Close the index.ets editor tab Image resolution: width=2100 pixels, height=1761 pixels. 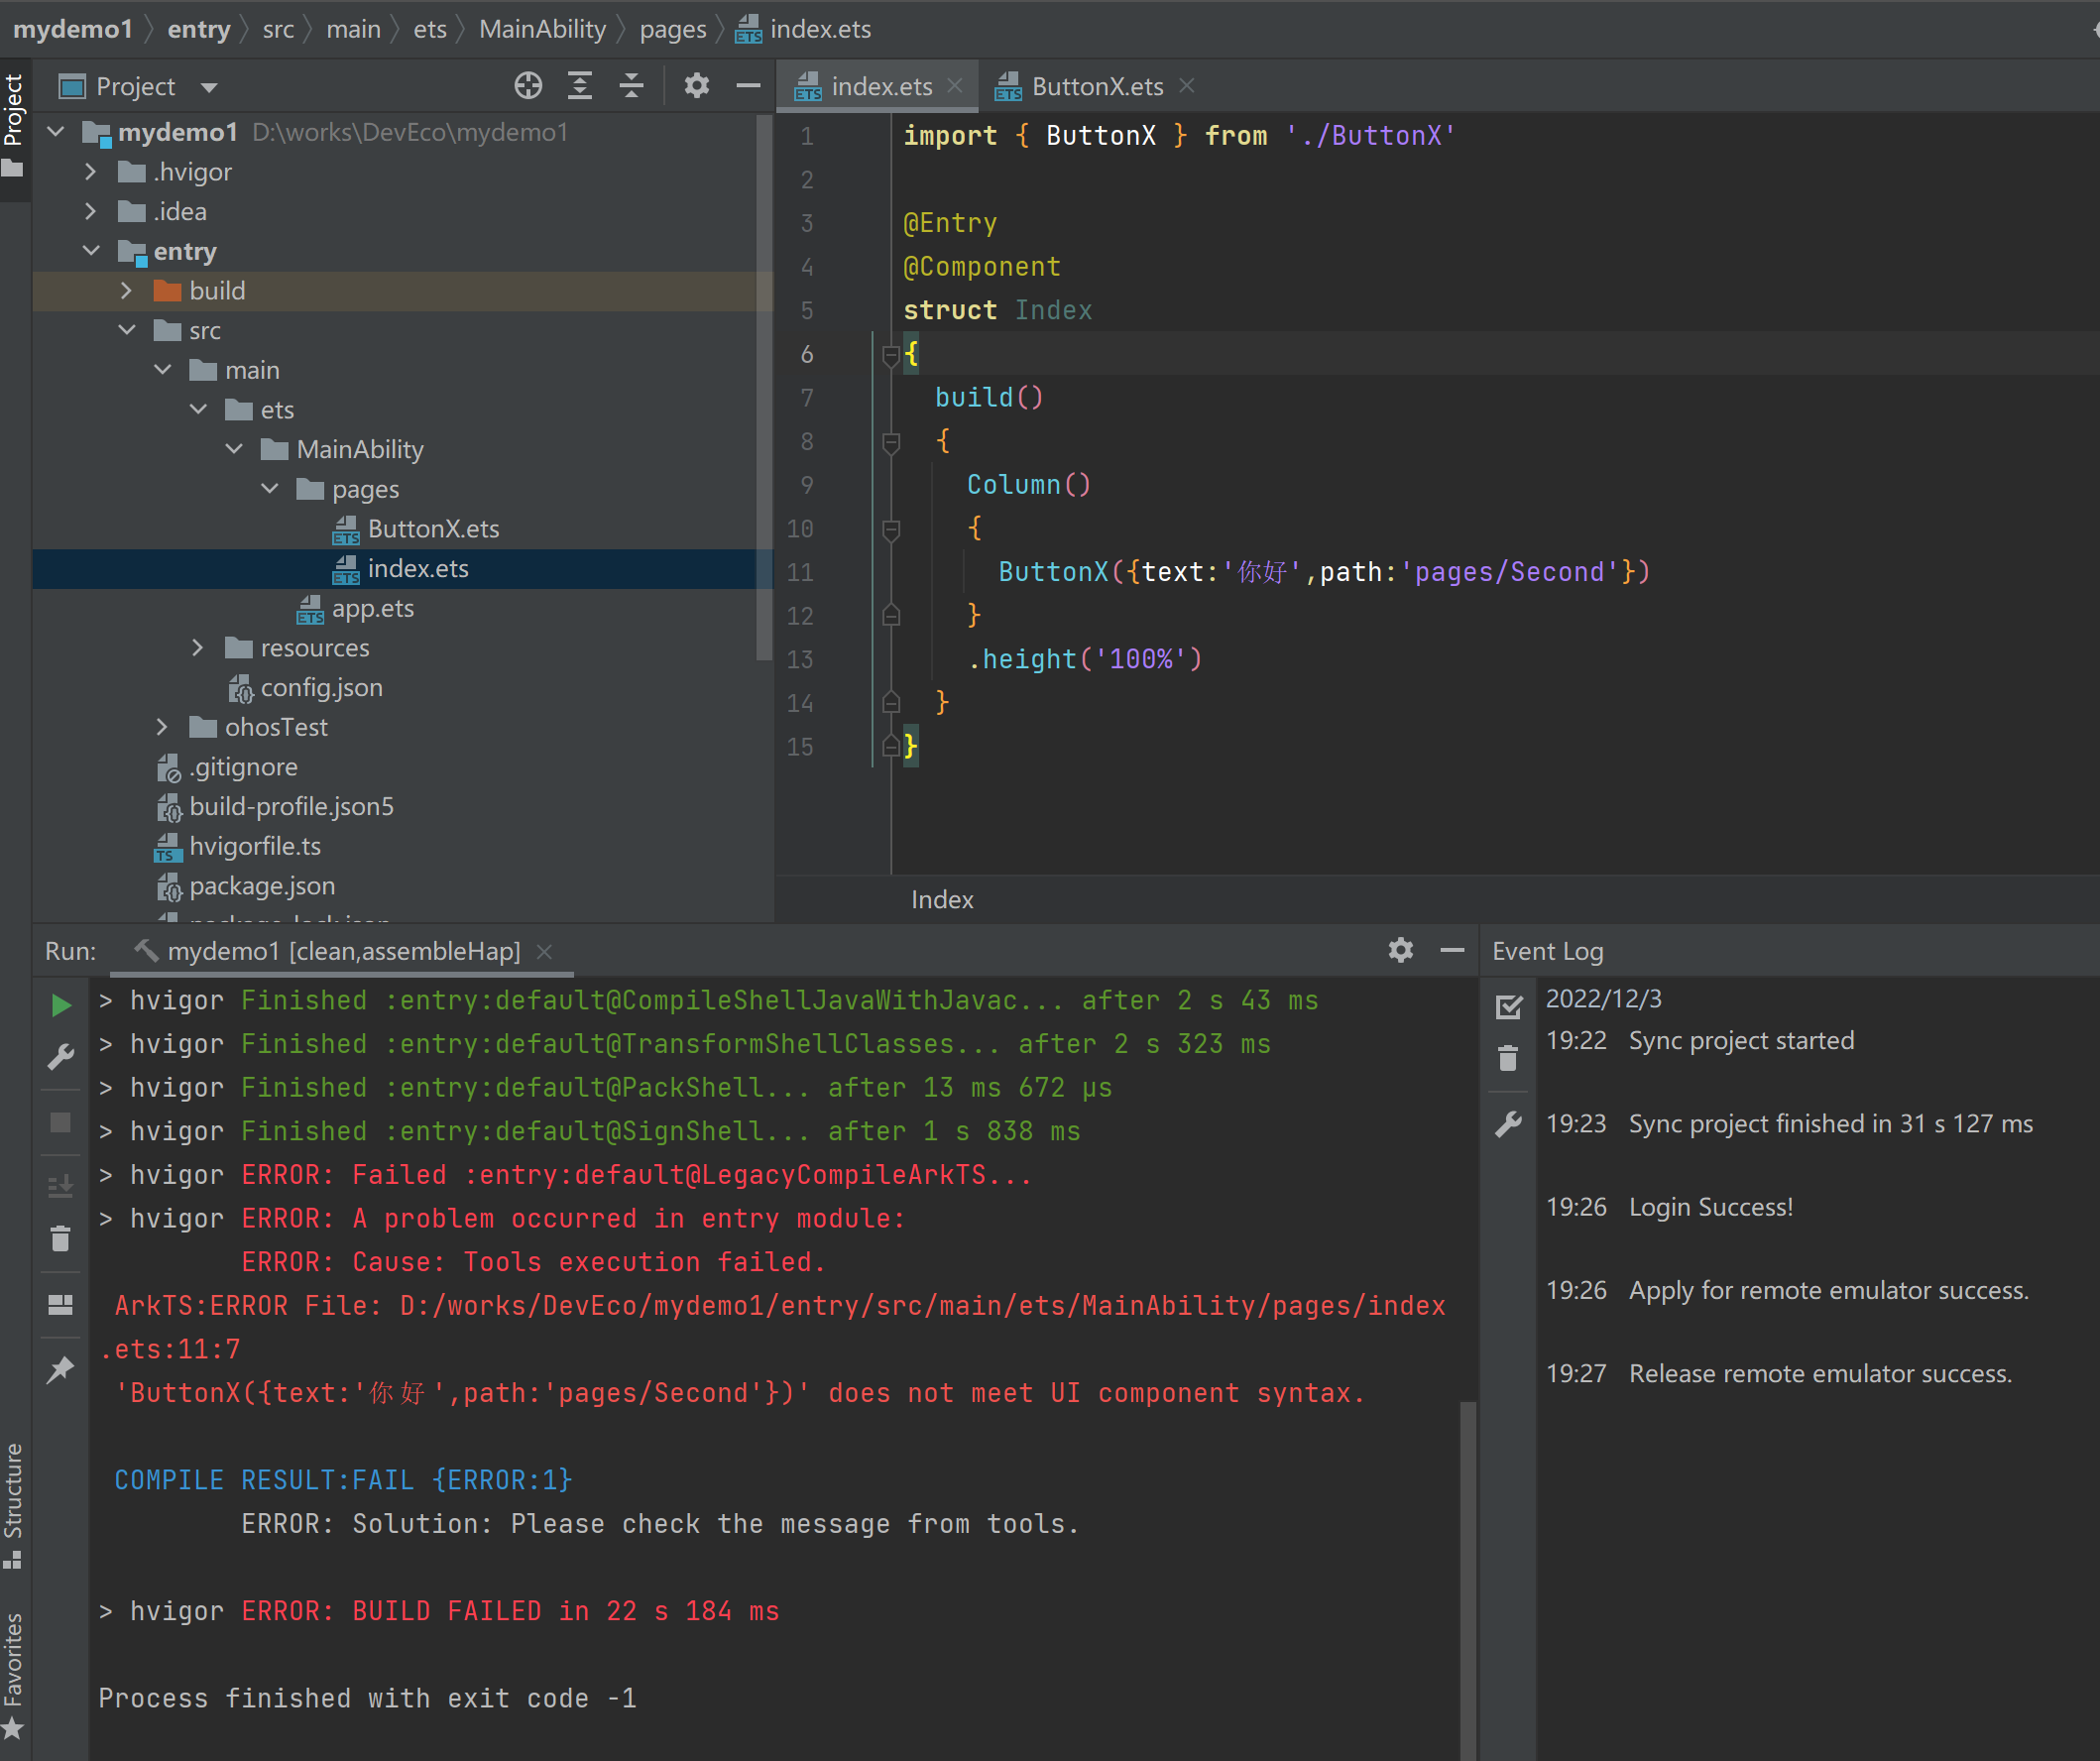[x=955, y=86]
